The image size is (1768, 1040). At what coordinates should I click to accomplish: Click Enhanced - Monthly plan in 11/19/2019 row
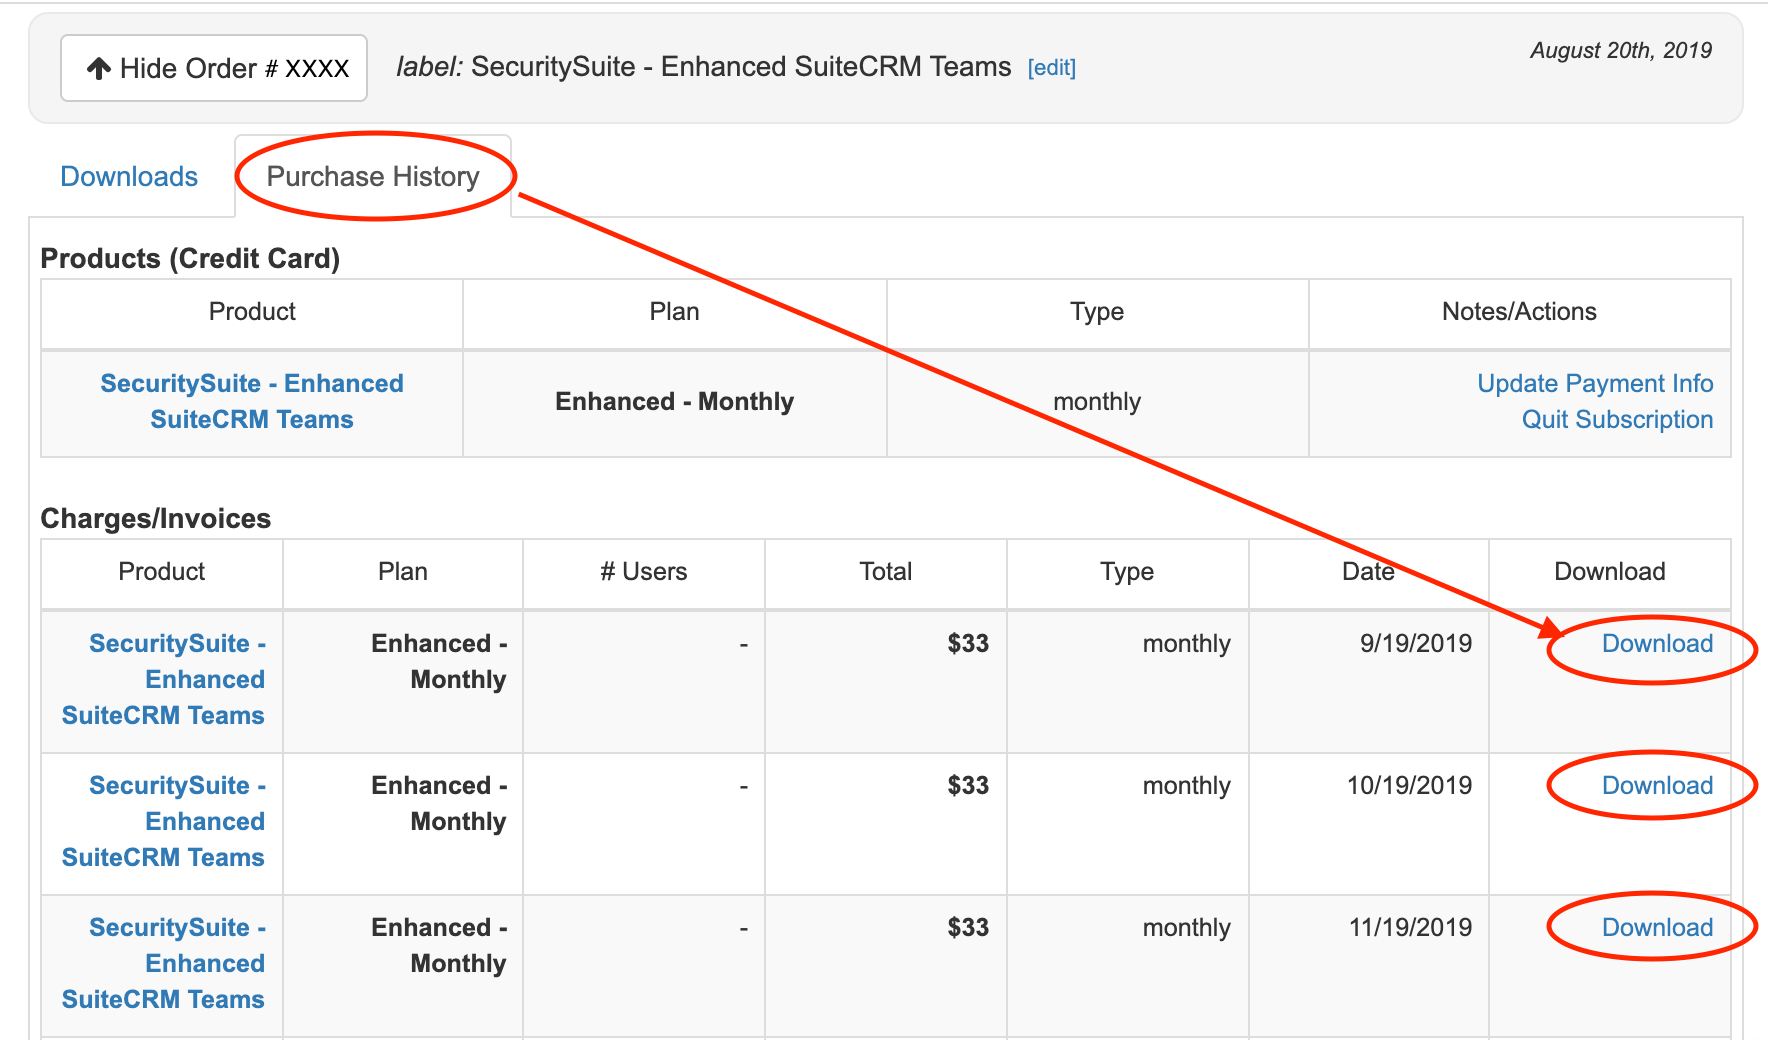pyautogui.click(x=439, y=945)
